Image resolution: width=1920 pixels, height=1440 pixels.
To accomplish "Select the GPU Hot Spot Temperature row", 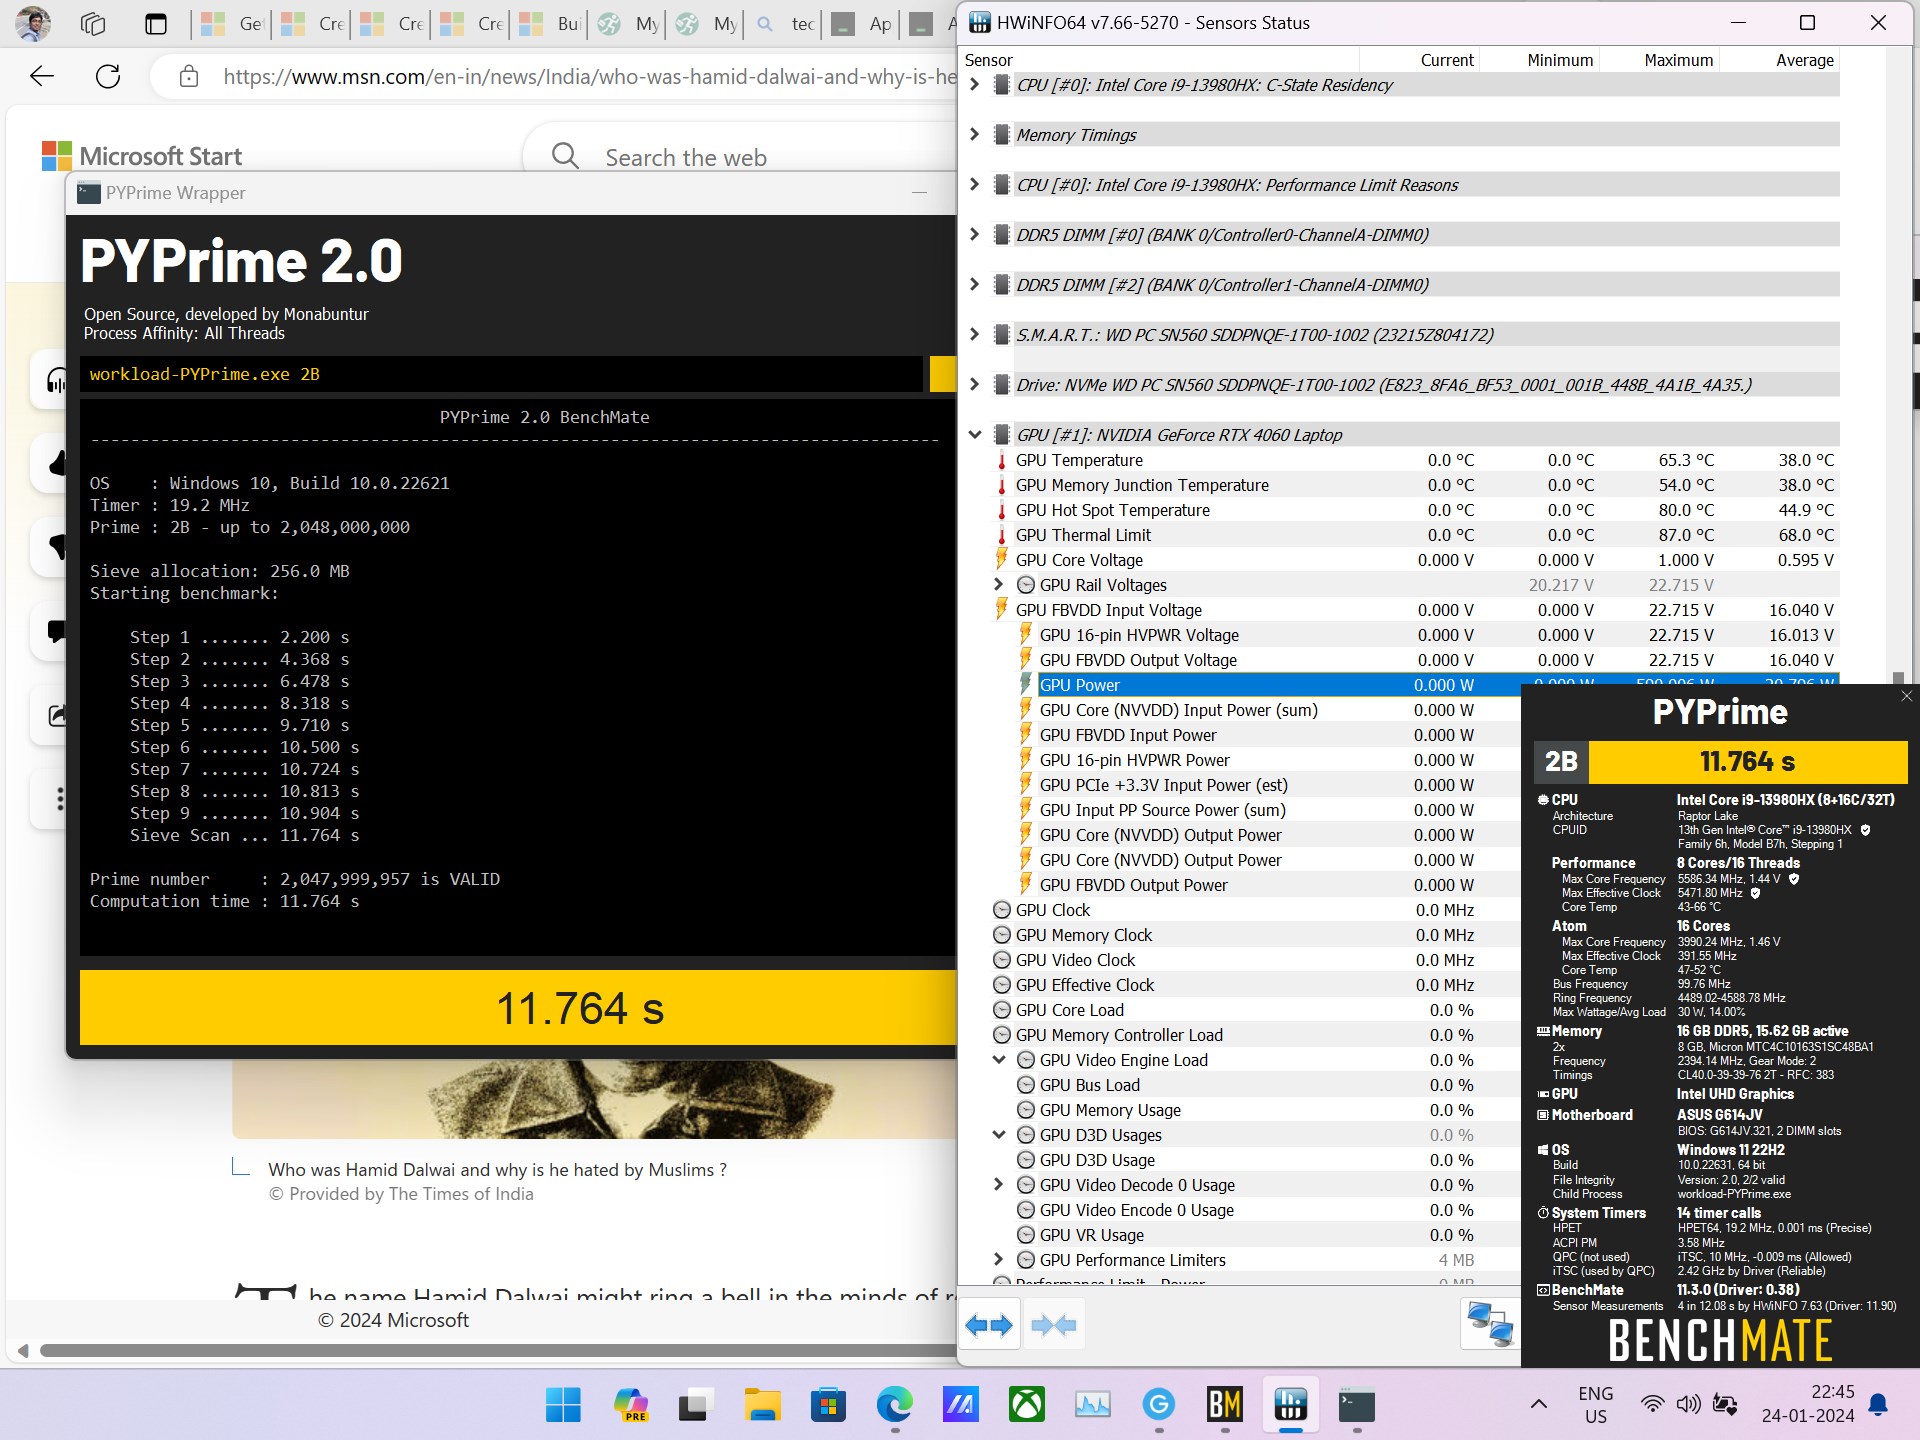I will coord(1414,510).
